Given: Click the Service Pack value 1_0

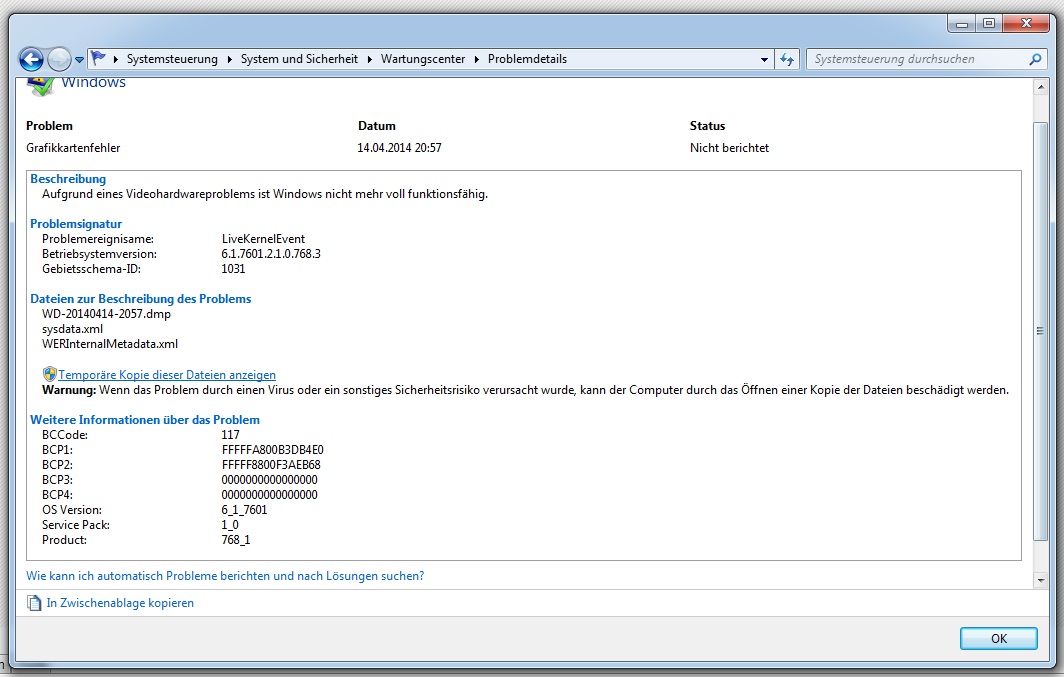Looking at the screenshot, I should click(x=230, y=524).
